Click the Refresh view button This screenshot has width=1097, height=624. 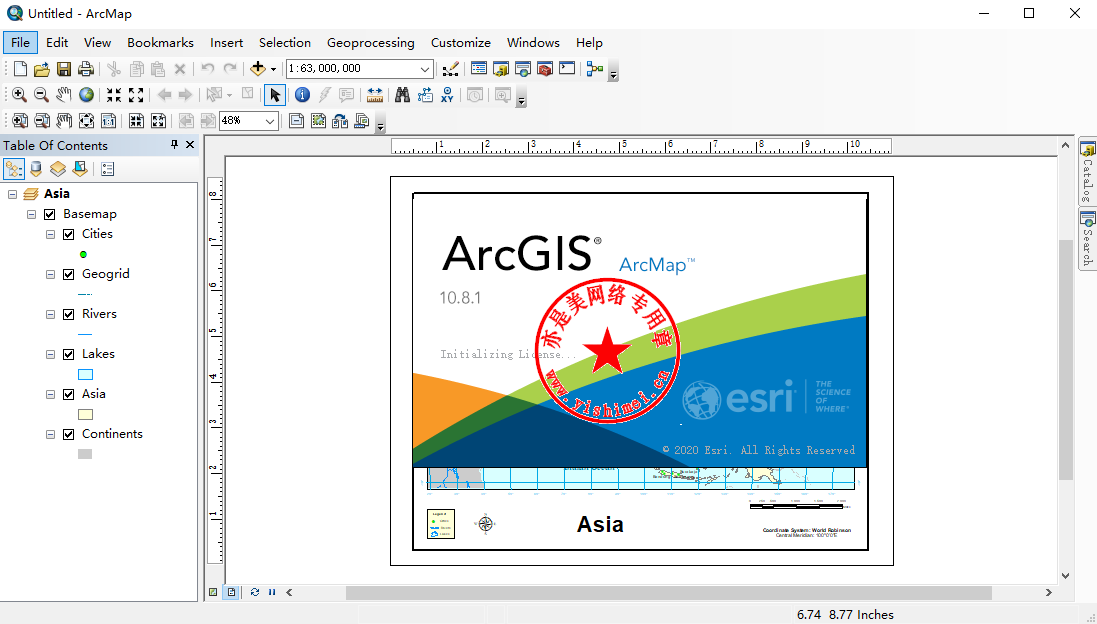tap(255, 592)
